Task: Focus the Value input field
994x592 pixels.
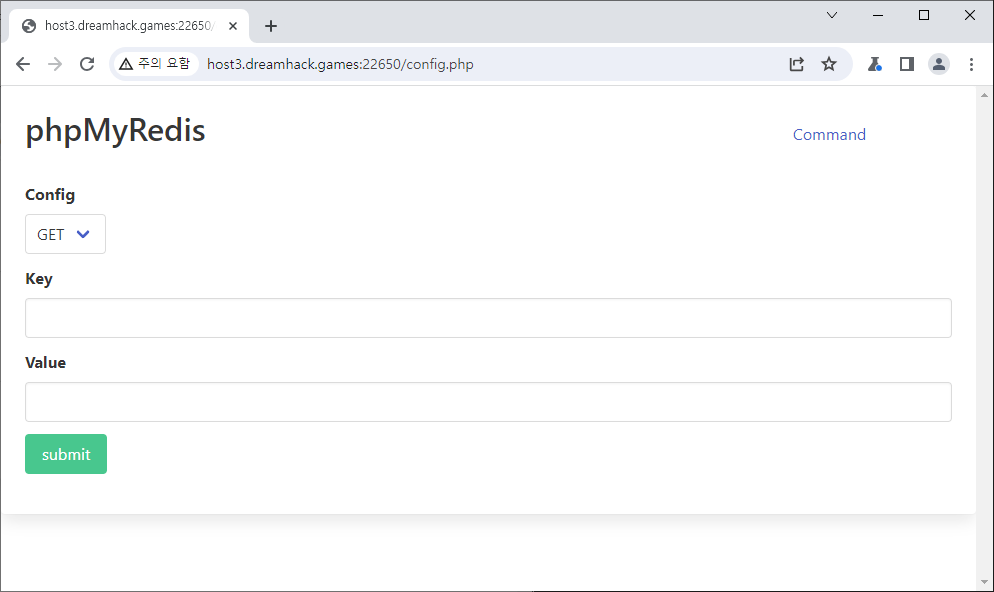Action: point(488,402)
